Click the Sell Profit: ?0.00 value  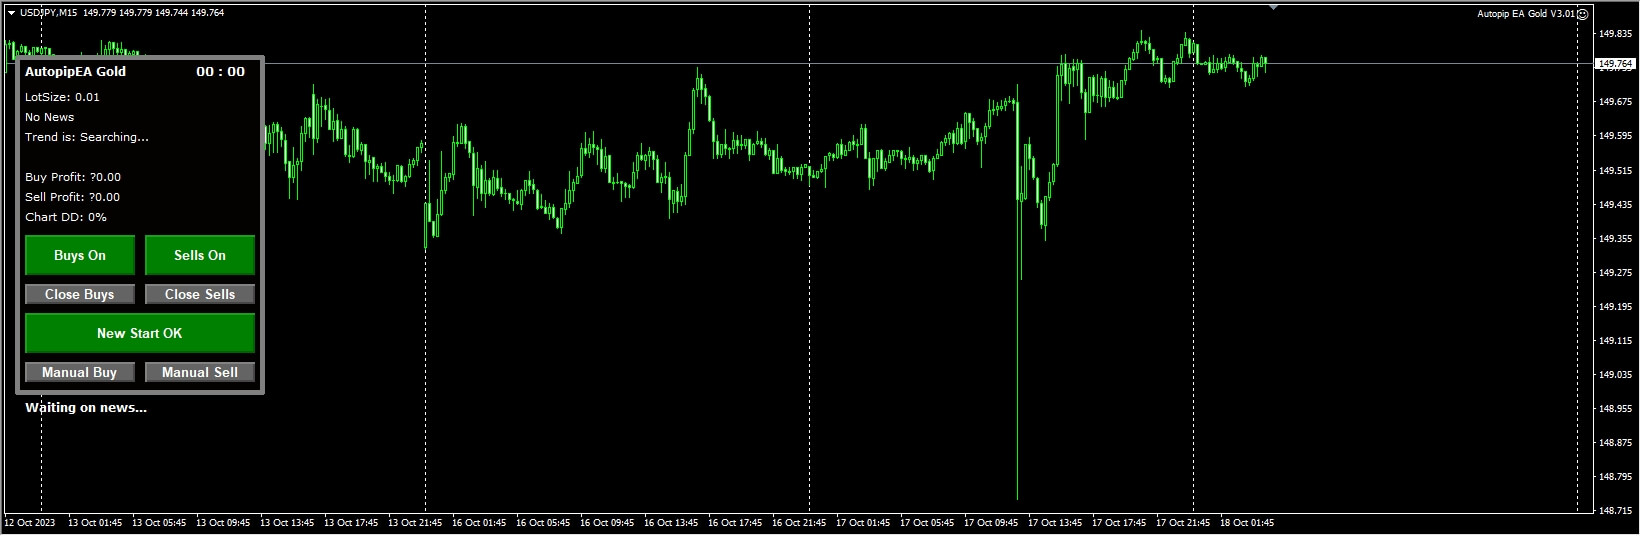[x=72, y=197]
